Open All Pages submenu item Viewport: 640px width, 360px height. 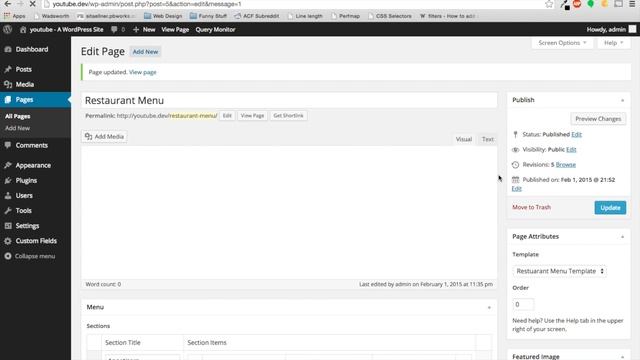click(x=18, y=116)
